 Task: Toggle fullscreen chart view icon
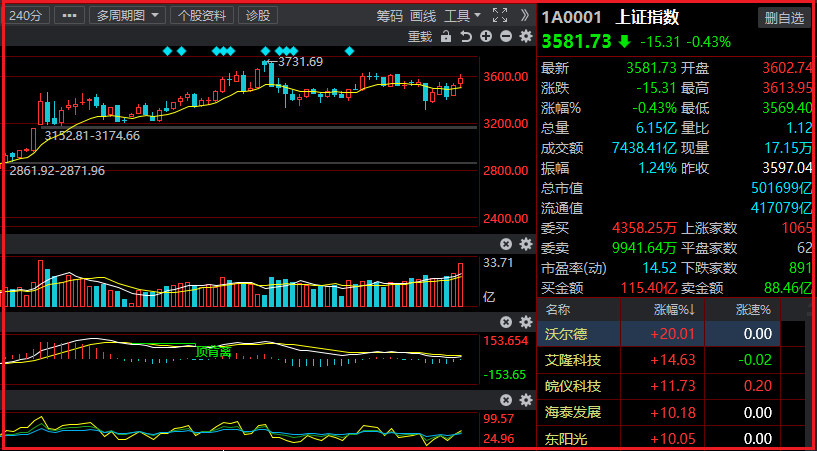[x=501, y=15]
